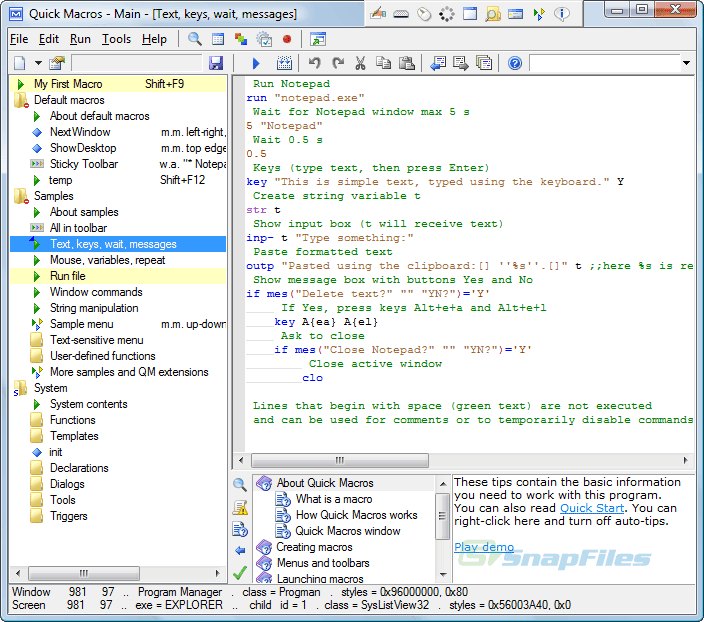Open the Run menu
The width and height of the screenshot is (704, 622).
(80, 40)
